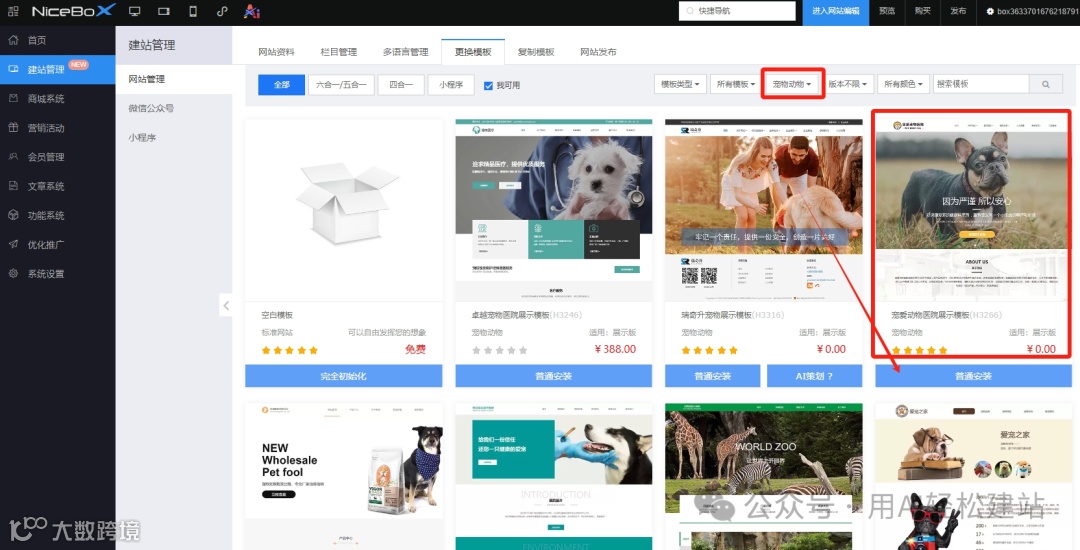Open the grid apps icon beside NiceBox logo
The image size is (1080, 550).
[13, 12]
